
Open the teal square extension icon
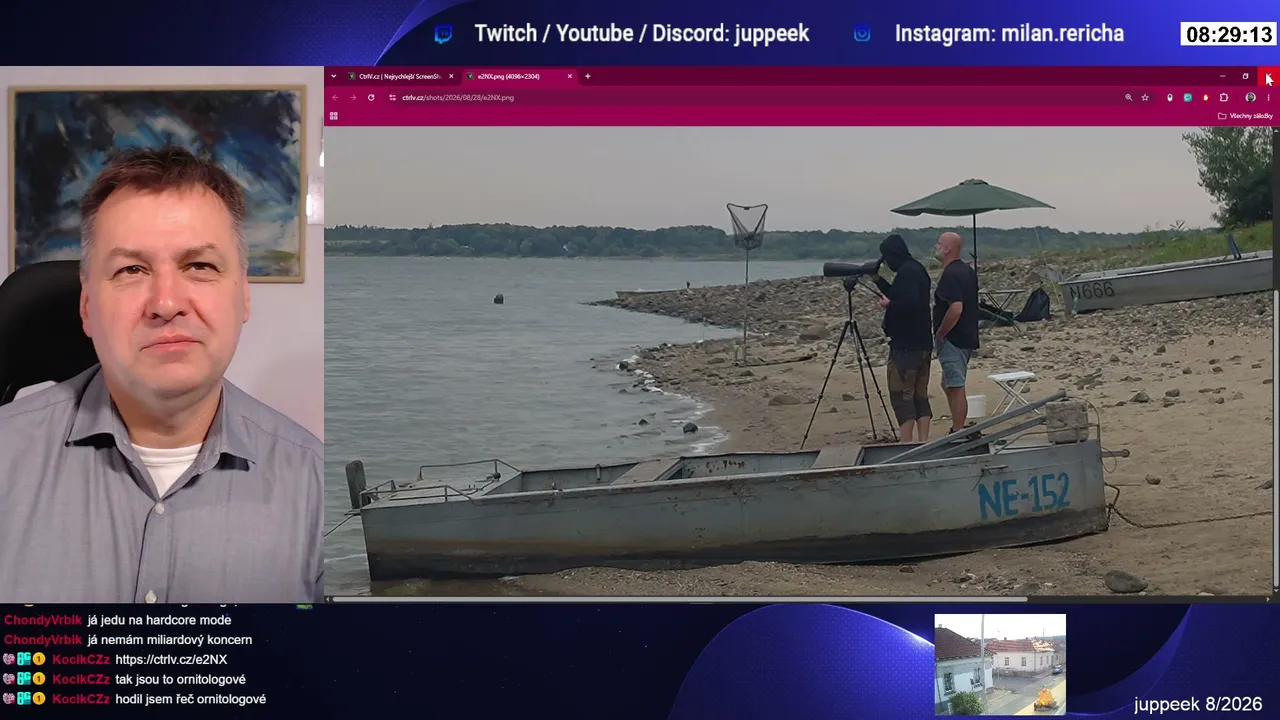(1188, 98)
